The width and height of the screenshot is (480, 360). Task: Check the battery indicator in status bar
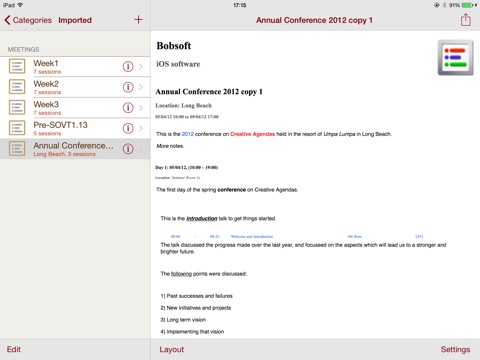pos(468,5)
